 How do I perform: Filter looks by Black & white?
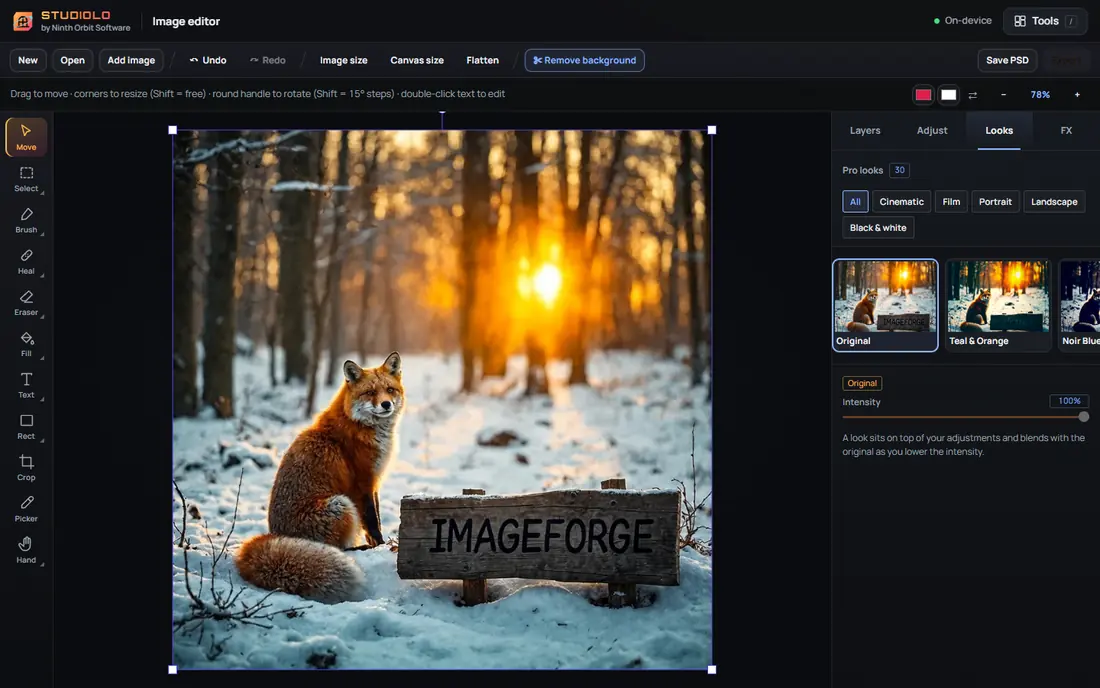[878, 228]
